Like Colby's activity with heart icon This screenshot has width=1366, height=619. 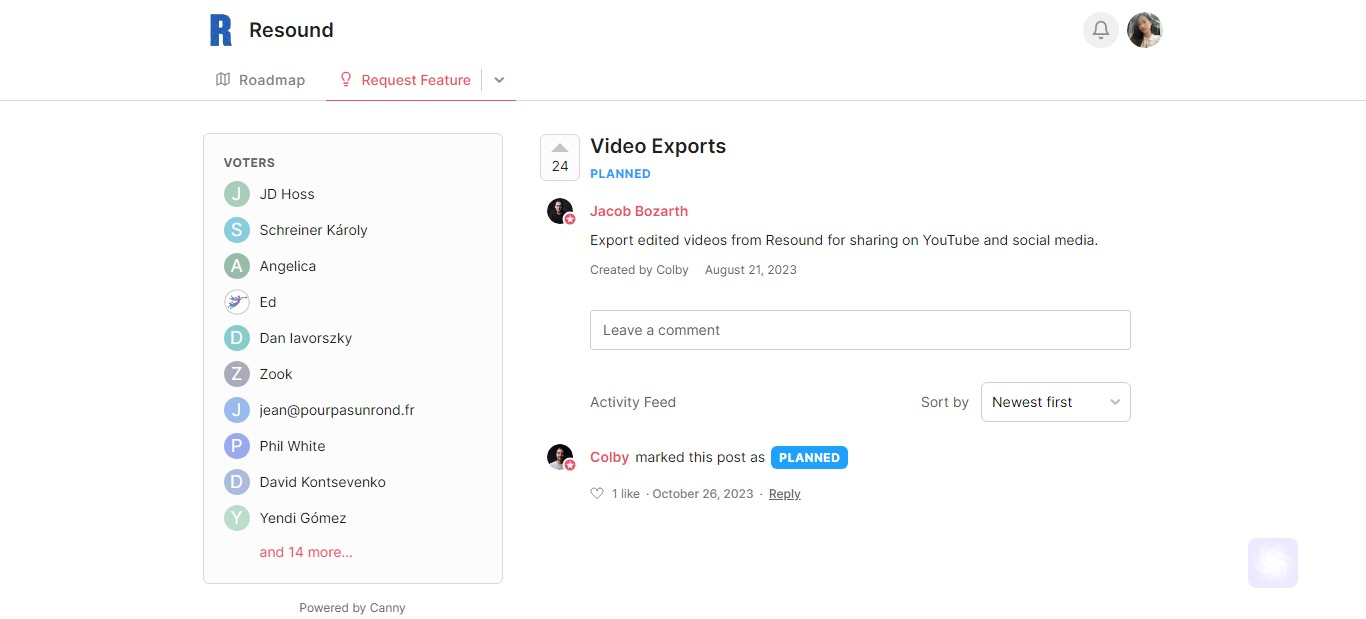tap(597, 493)
